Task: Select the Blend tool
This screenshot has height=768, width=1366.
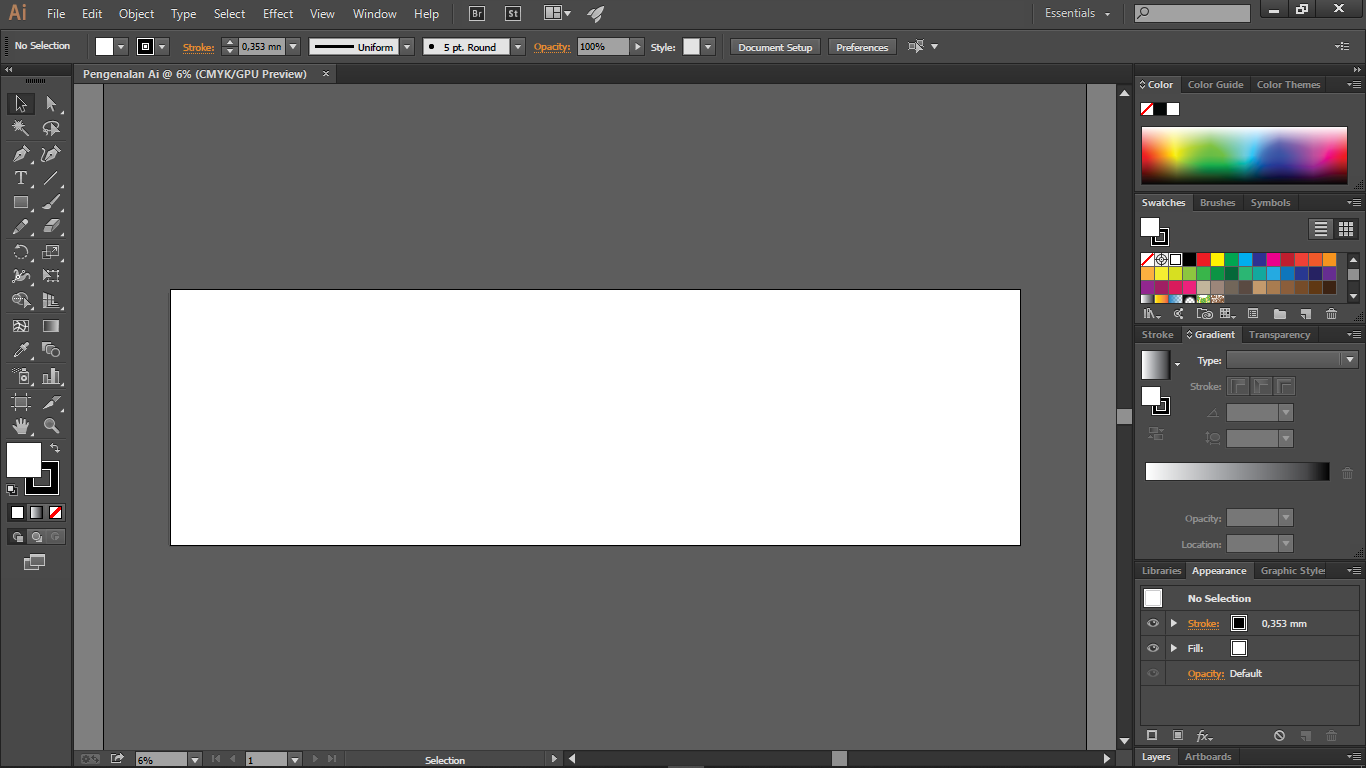Action: tap(51, 351)
